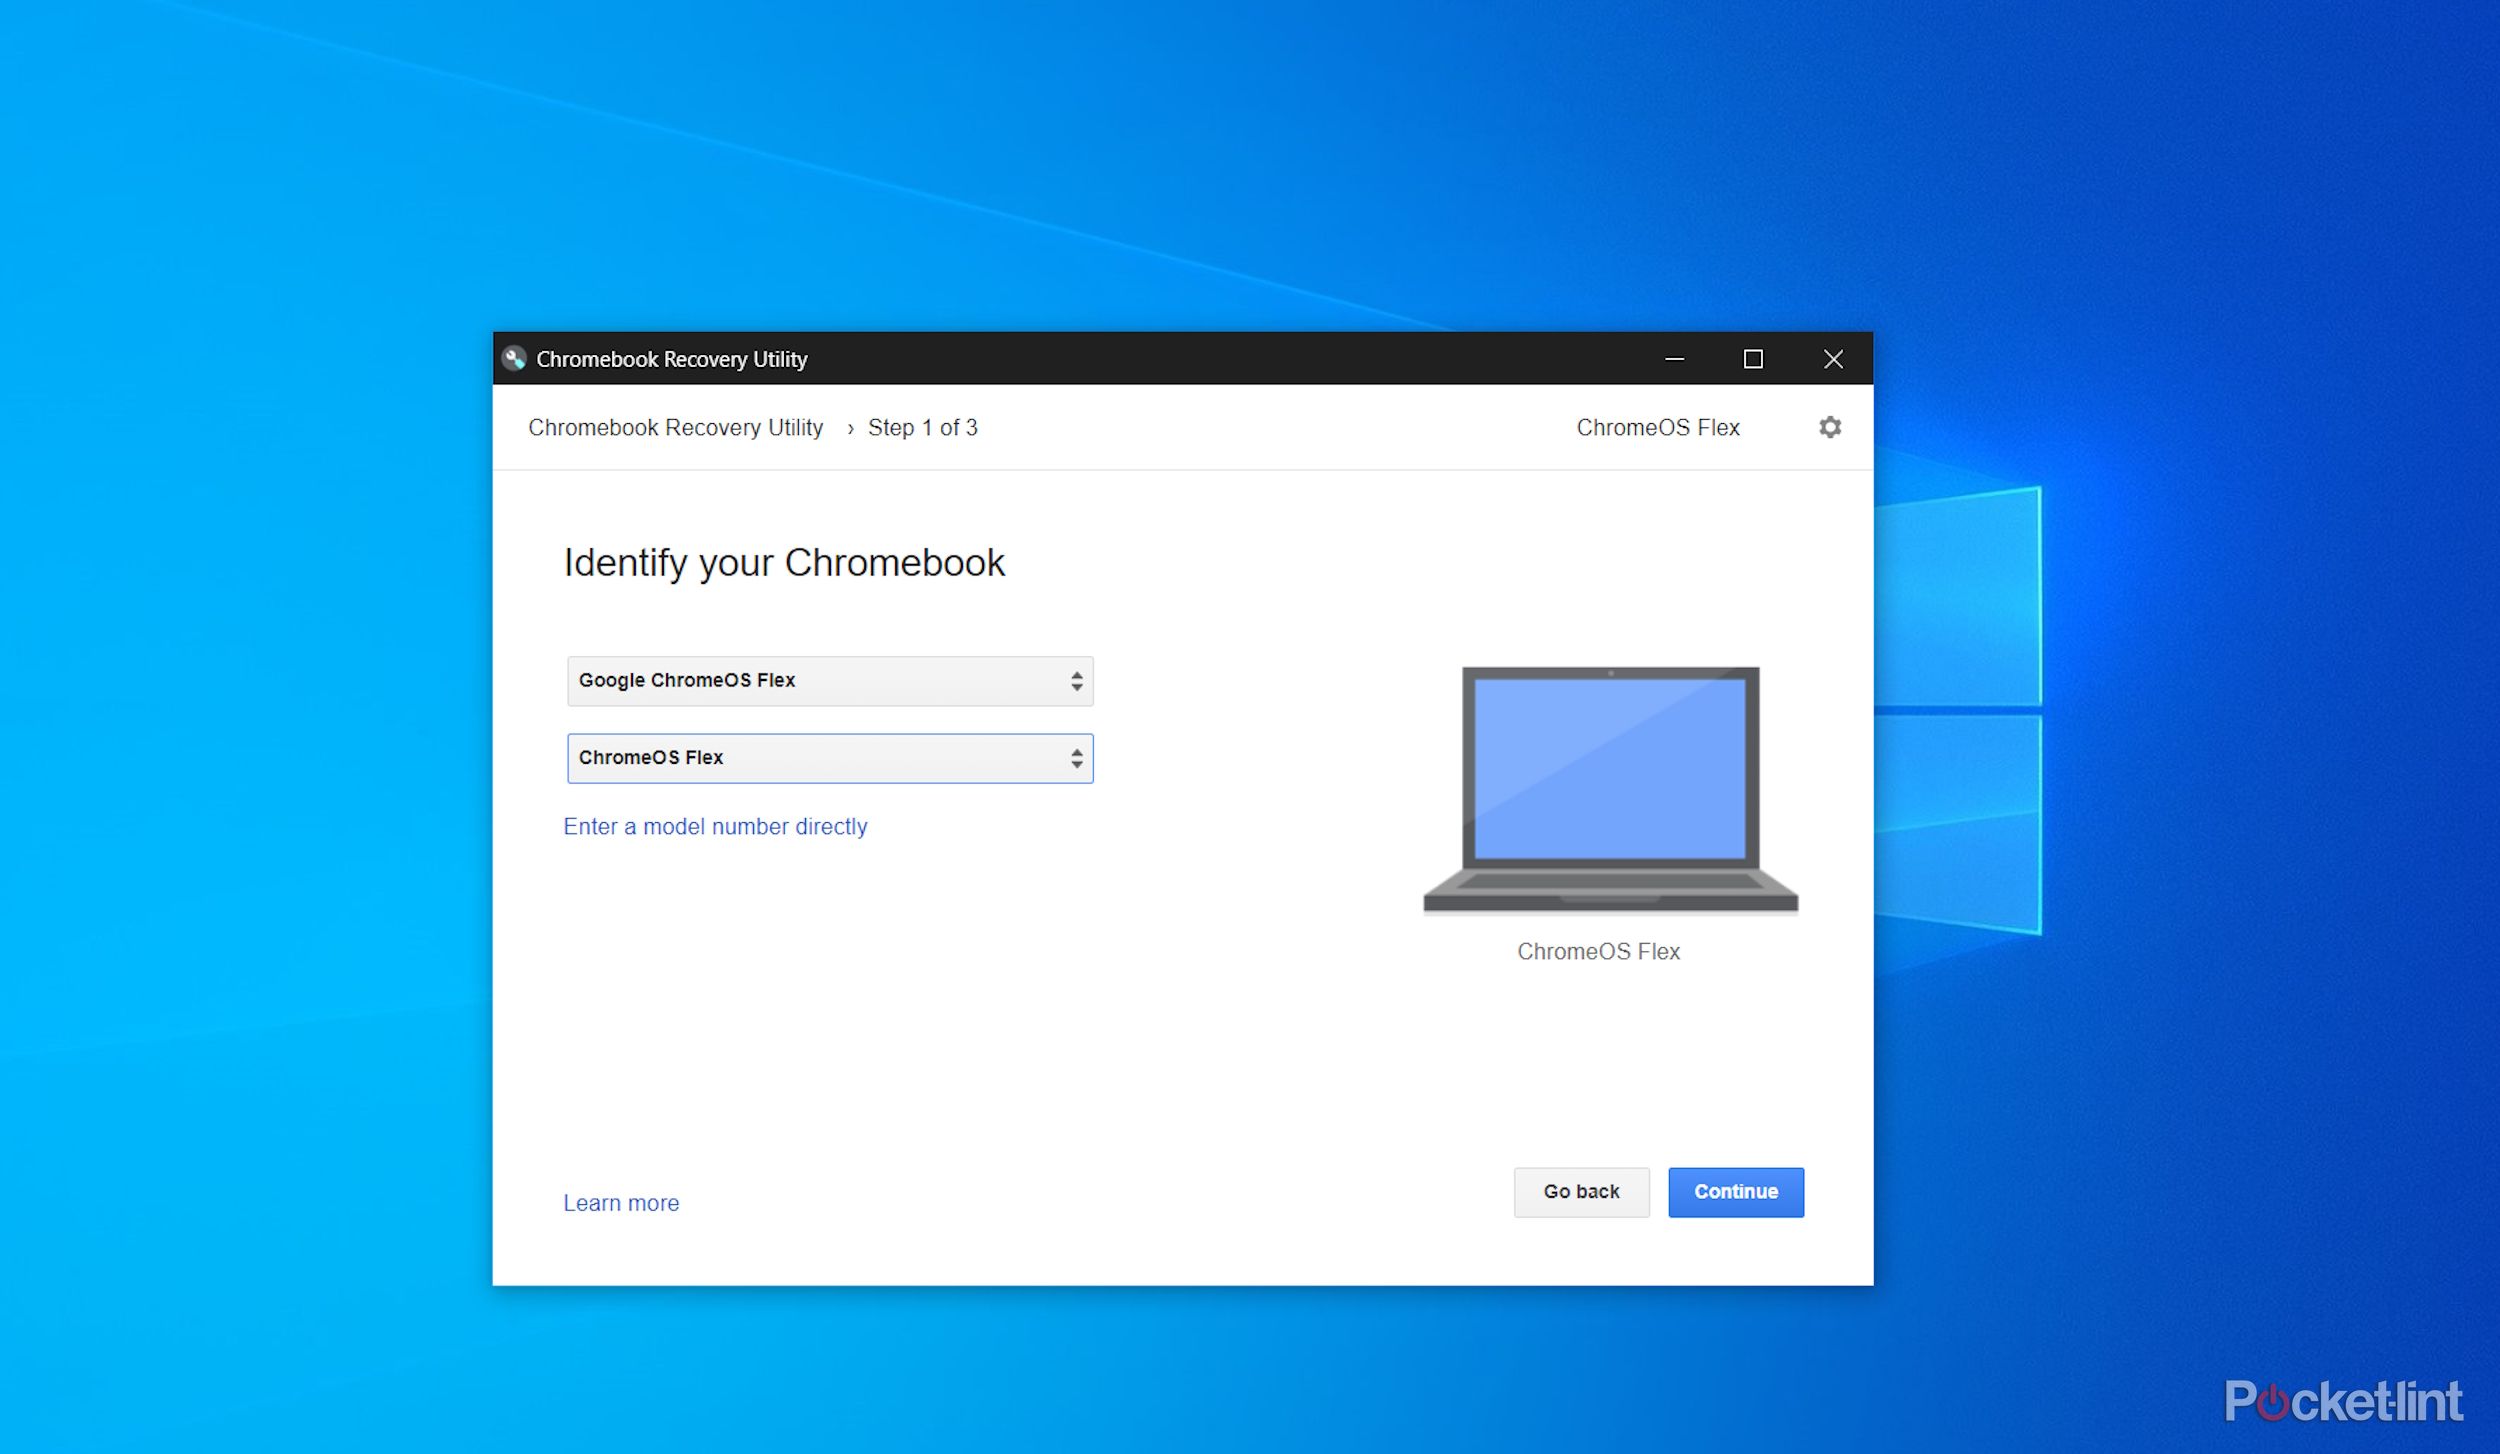Click 'Enter a model number directly' link
This screenshot has width=2500, height=1454.
point(715,826)
